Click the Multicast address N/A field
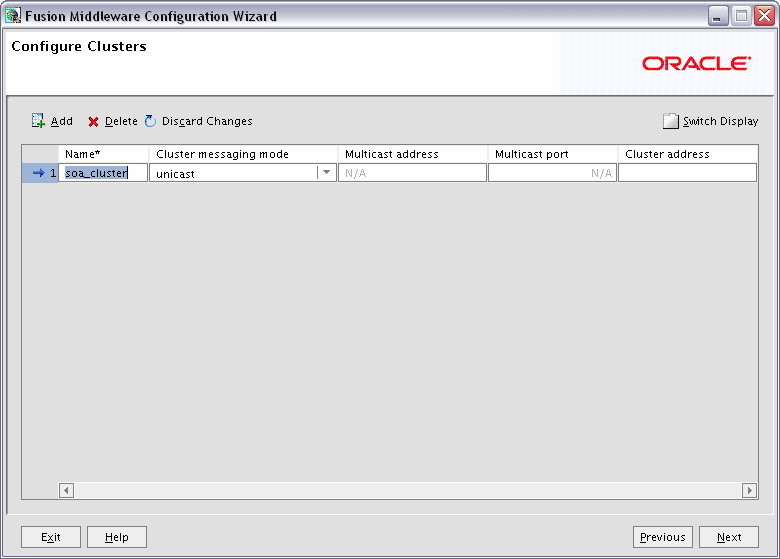The width and height of the screenshot is (780, 559). pos(412,173)
